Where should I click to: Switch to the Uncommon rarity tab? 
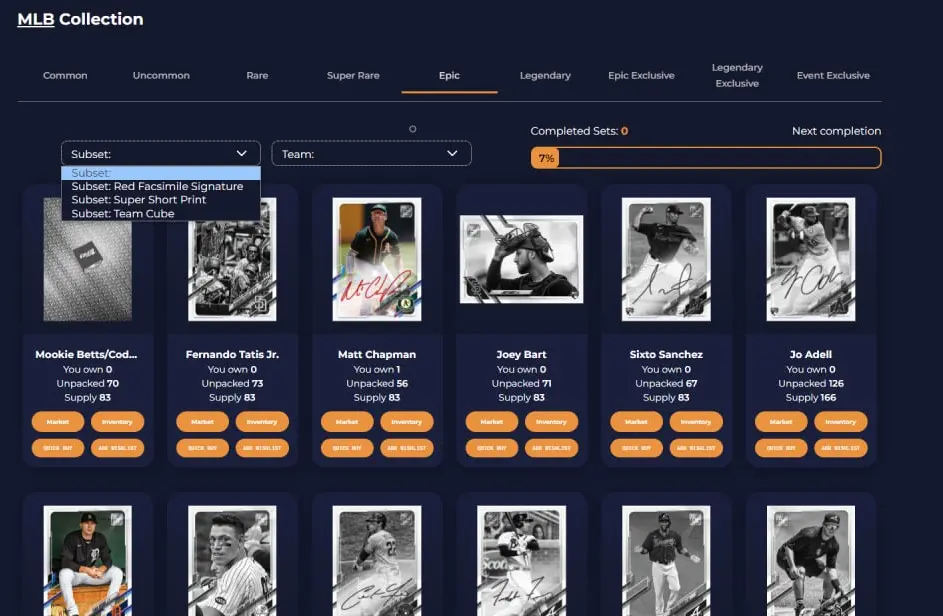coord(161,75)
